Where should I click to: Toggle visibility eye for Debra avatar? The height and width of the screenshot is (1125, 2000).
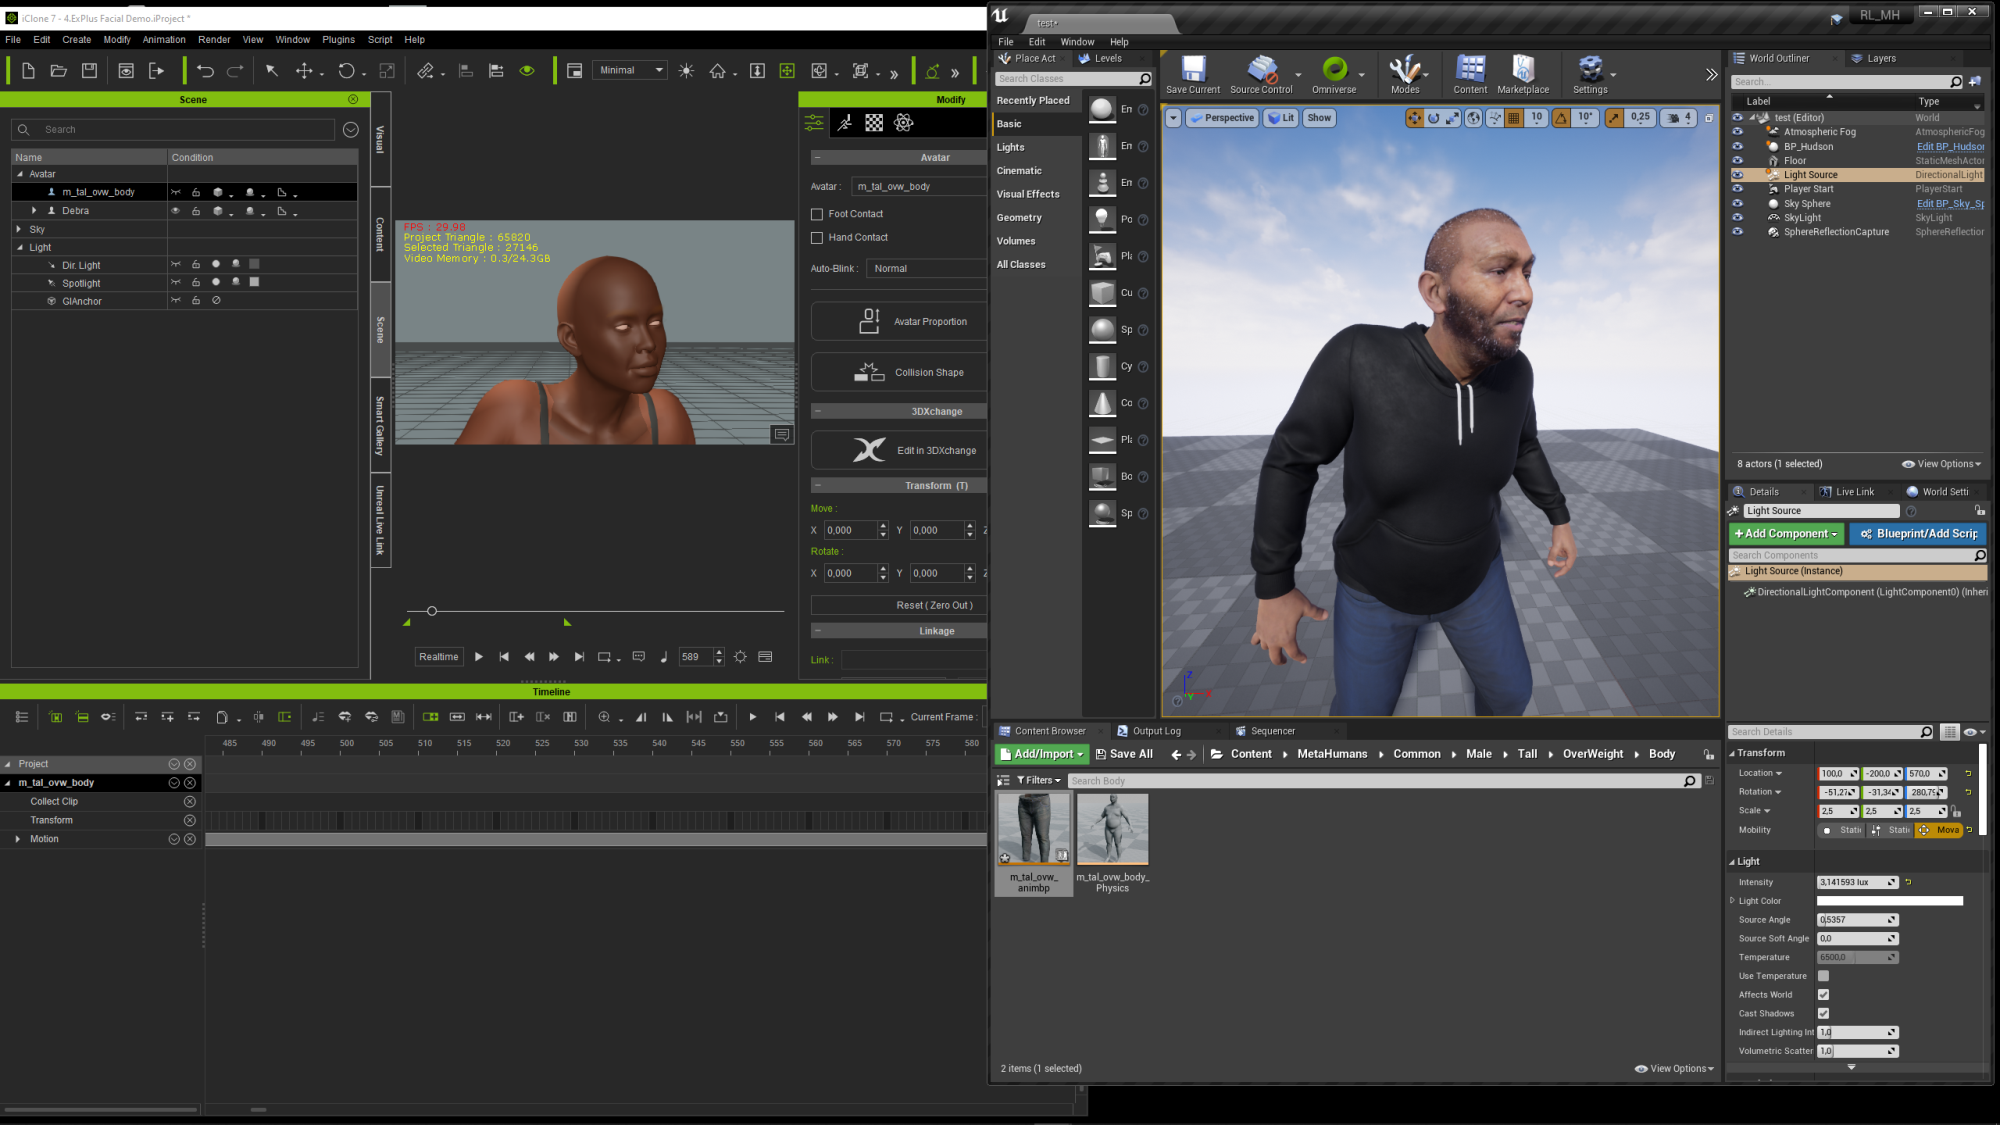click(x=176, y=211)
